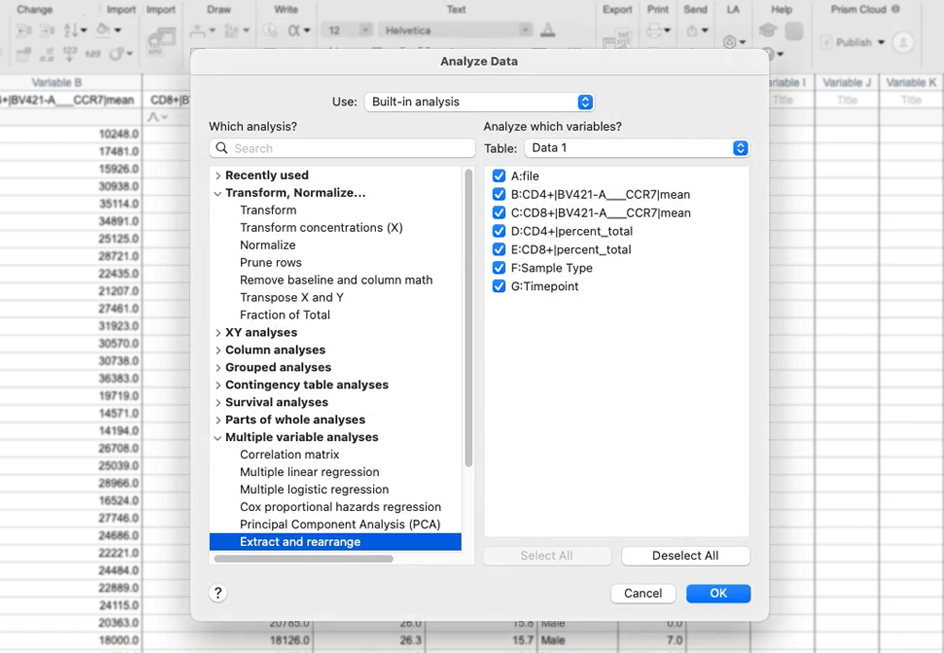Select Principal Component Analysis (PCA)
The image size is (944, 653).
(x=339, y=524)
